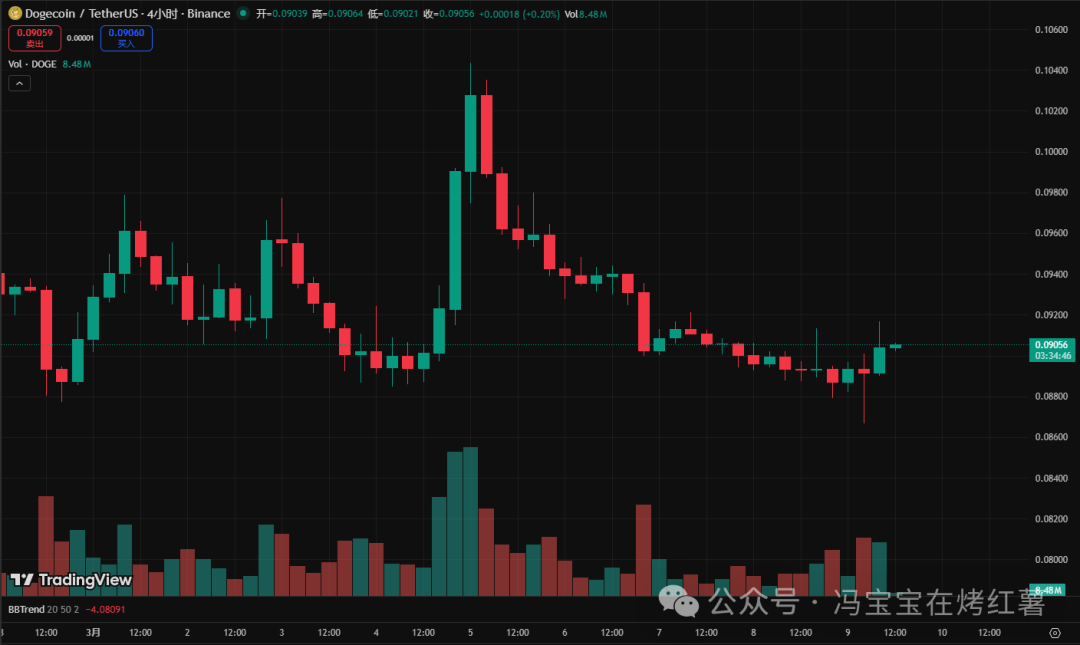Screen dimensions: 1080x645
Task: Click the 3月 label on time axis
Action: [x=93, y=632]
